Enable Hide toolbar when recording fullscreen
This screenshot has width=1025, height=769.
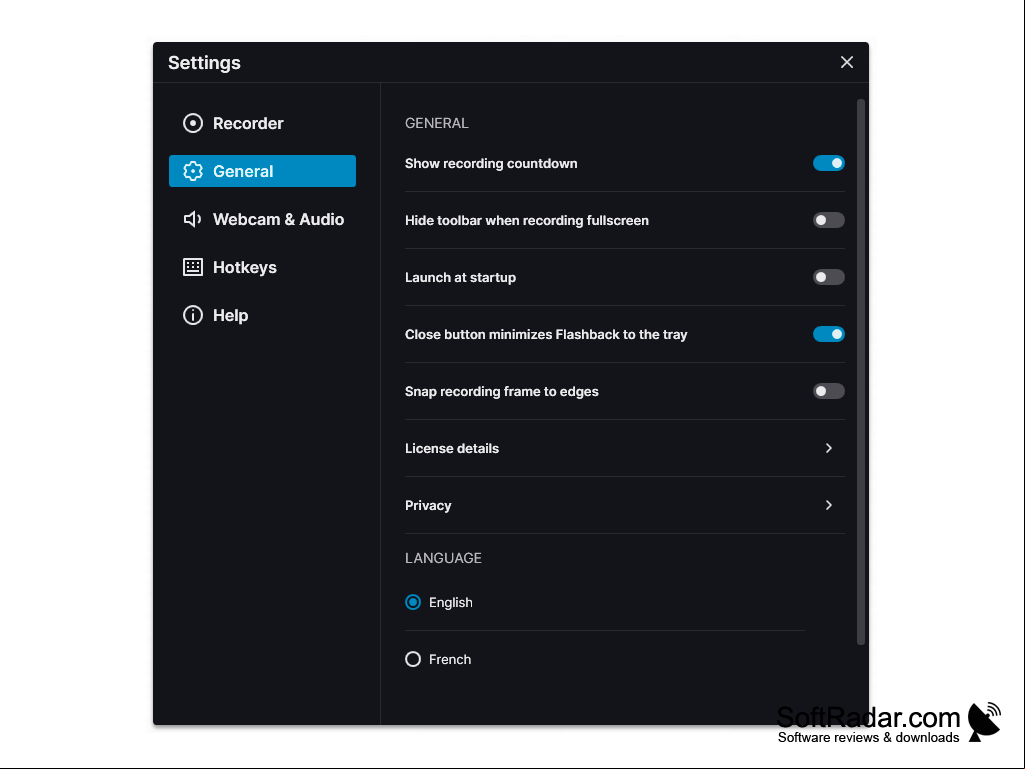828,220
